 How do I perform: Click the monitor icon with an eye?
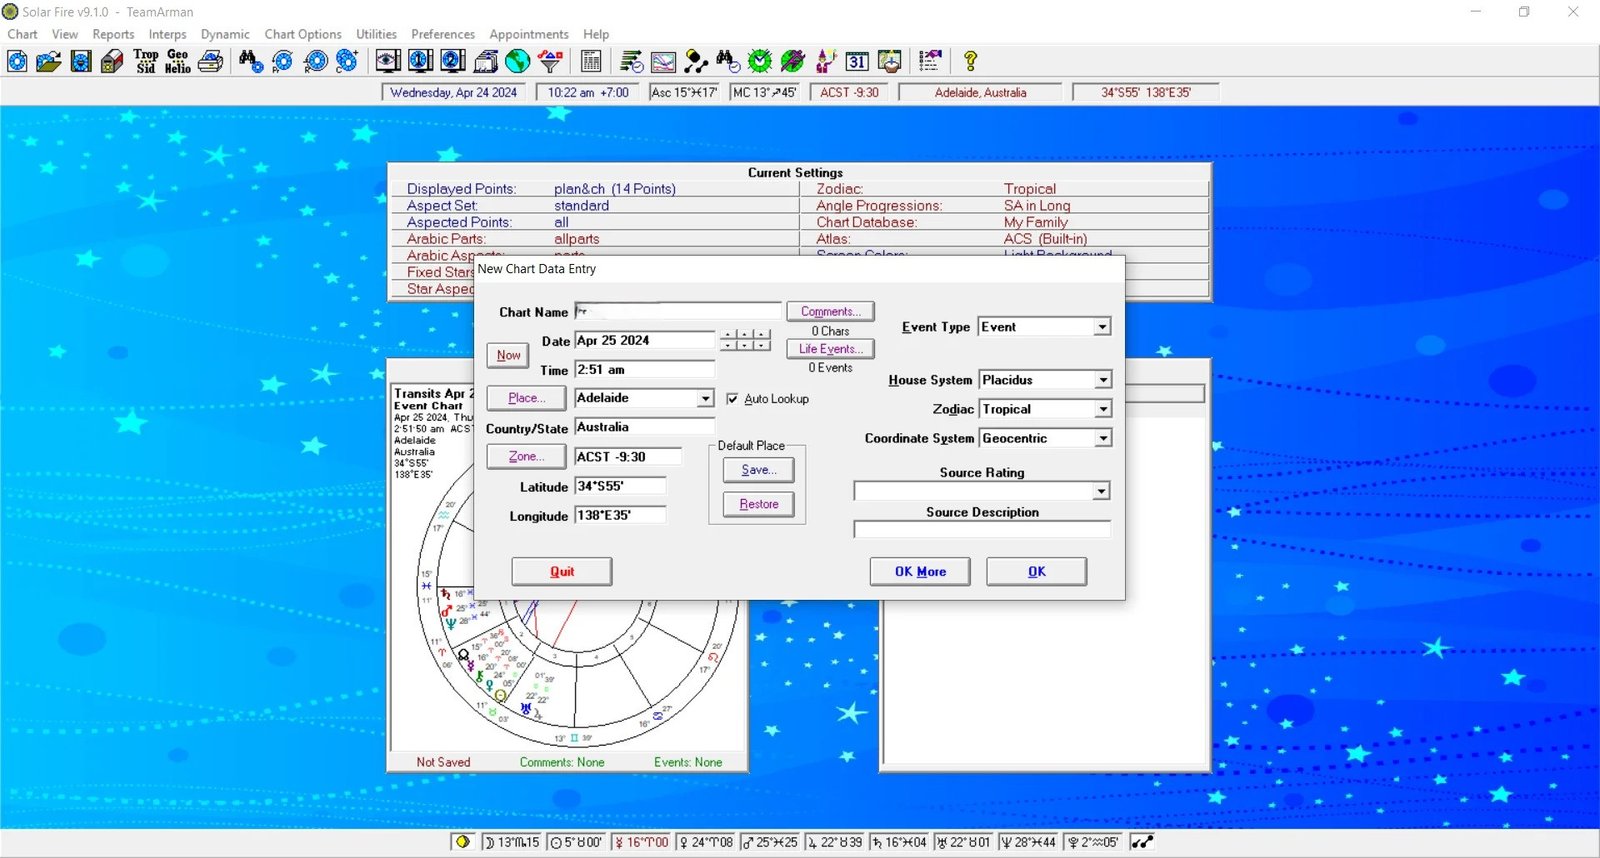coord(388,62)
